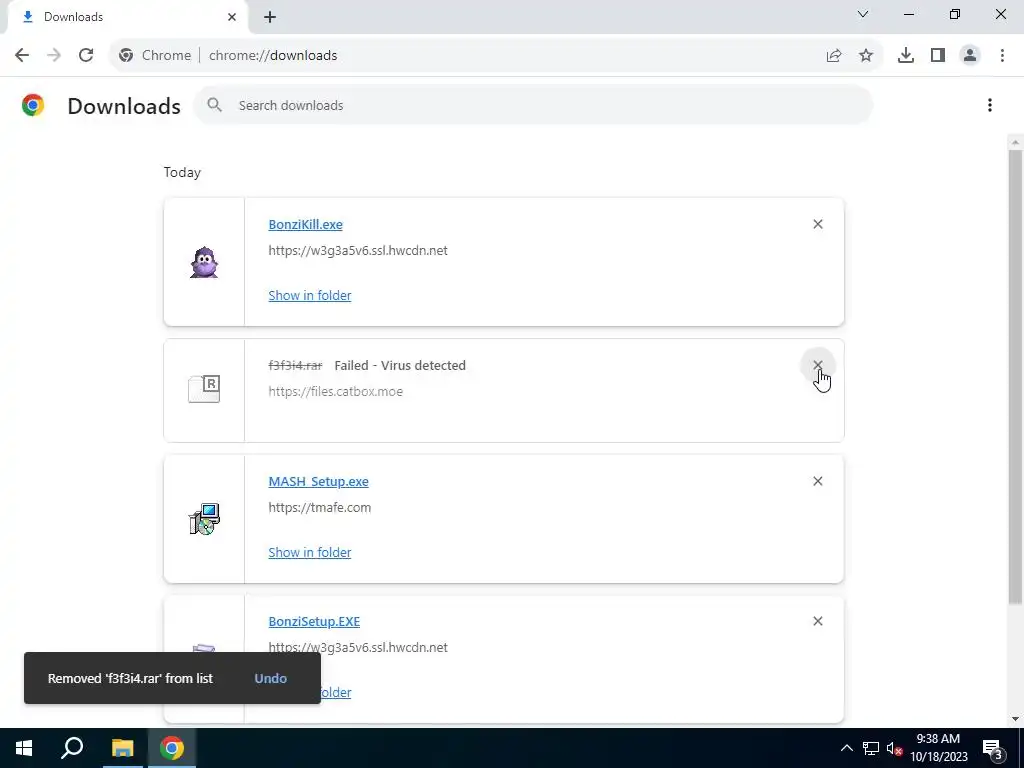Open the BonziKill.exe file link

305,224
